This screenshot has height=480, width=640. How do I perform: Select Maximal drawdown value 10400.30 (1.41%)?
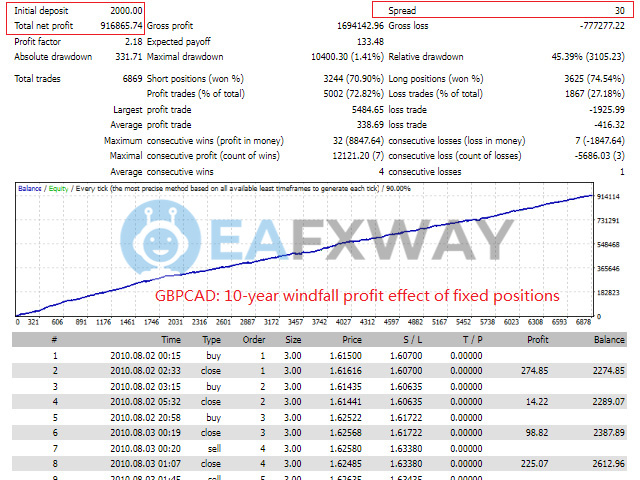coord(347,57)
